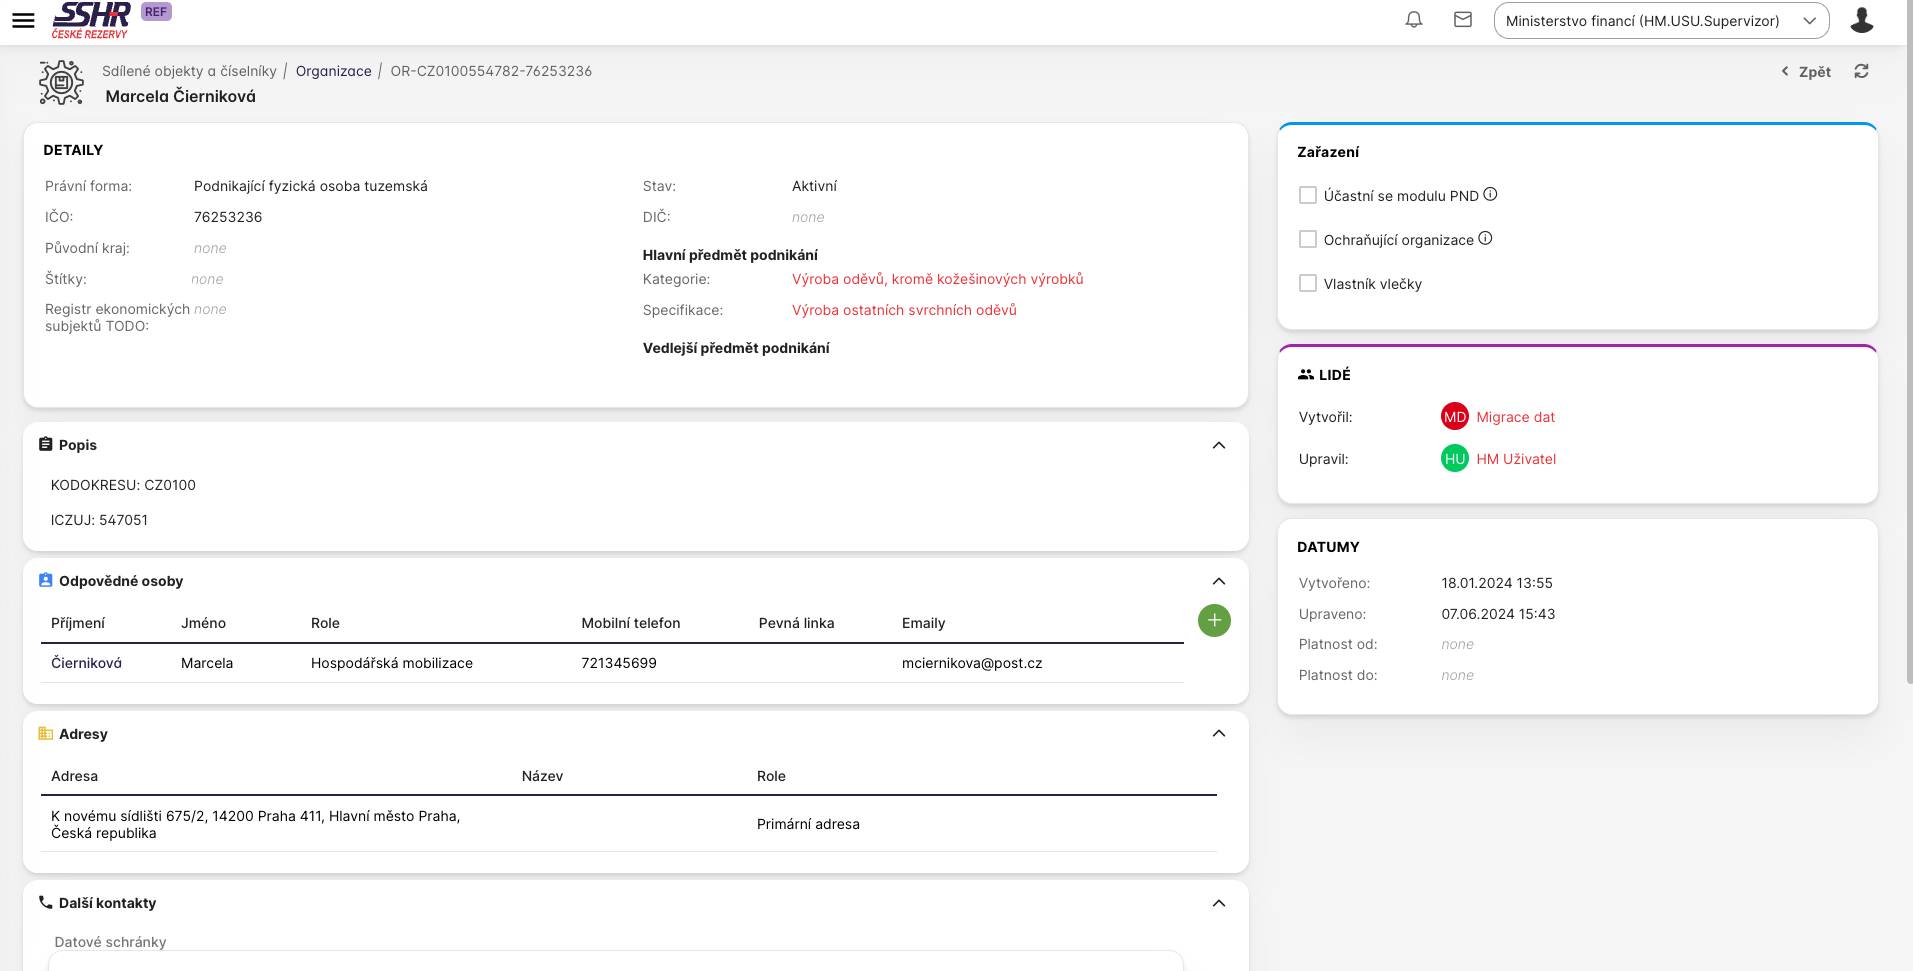Check the Ochraňující organizace checkbox

click(x=1307, y=239)
